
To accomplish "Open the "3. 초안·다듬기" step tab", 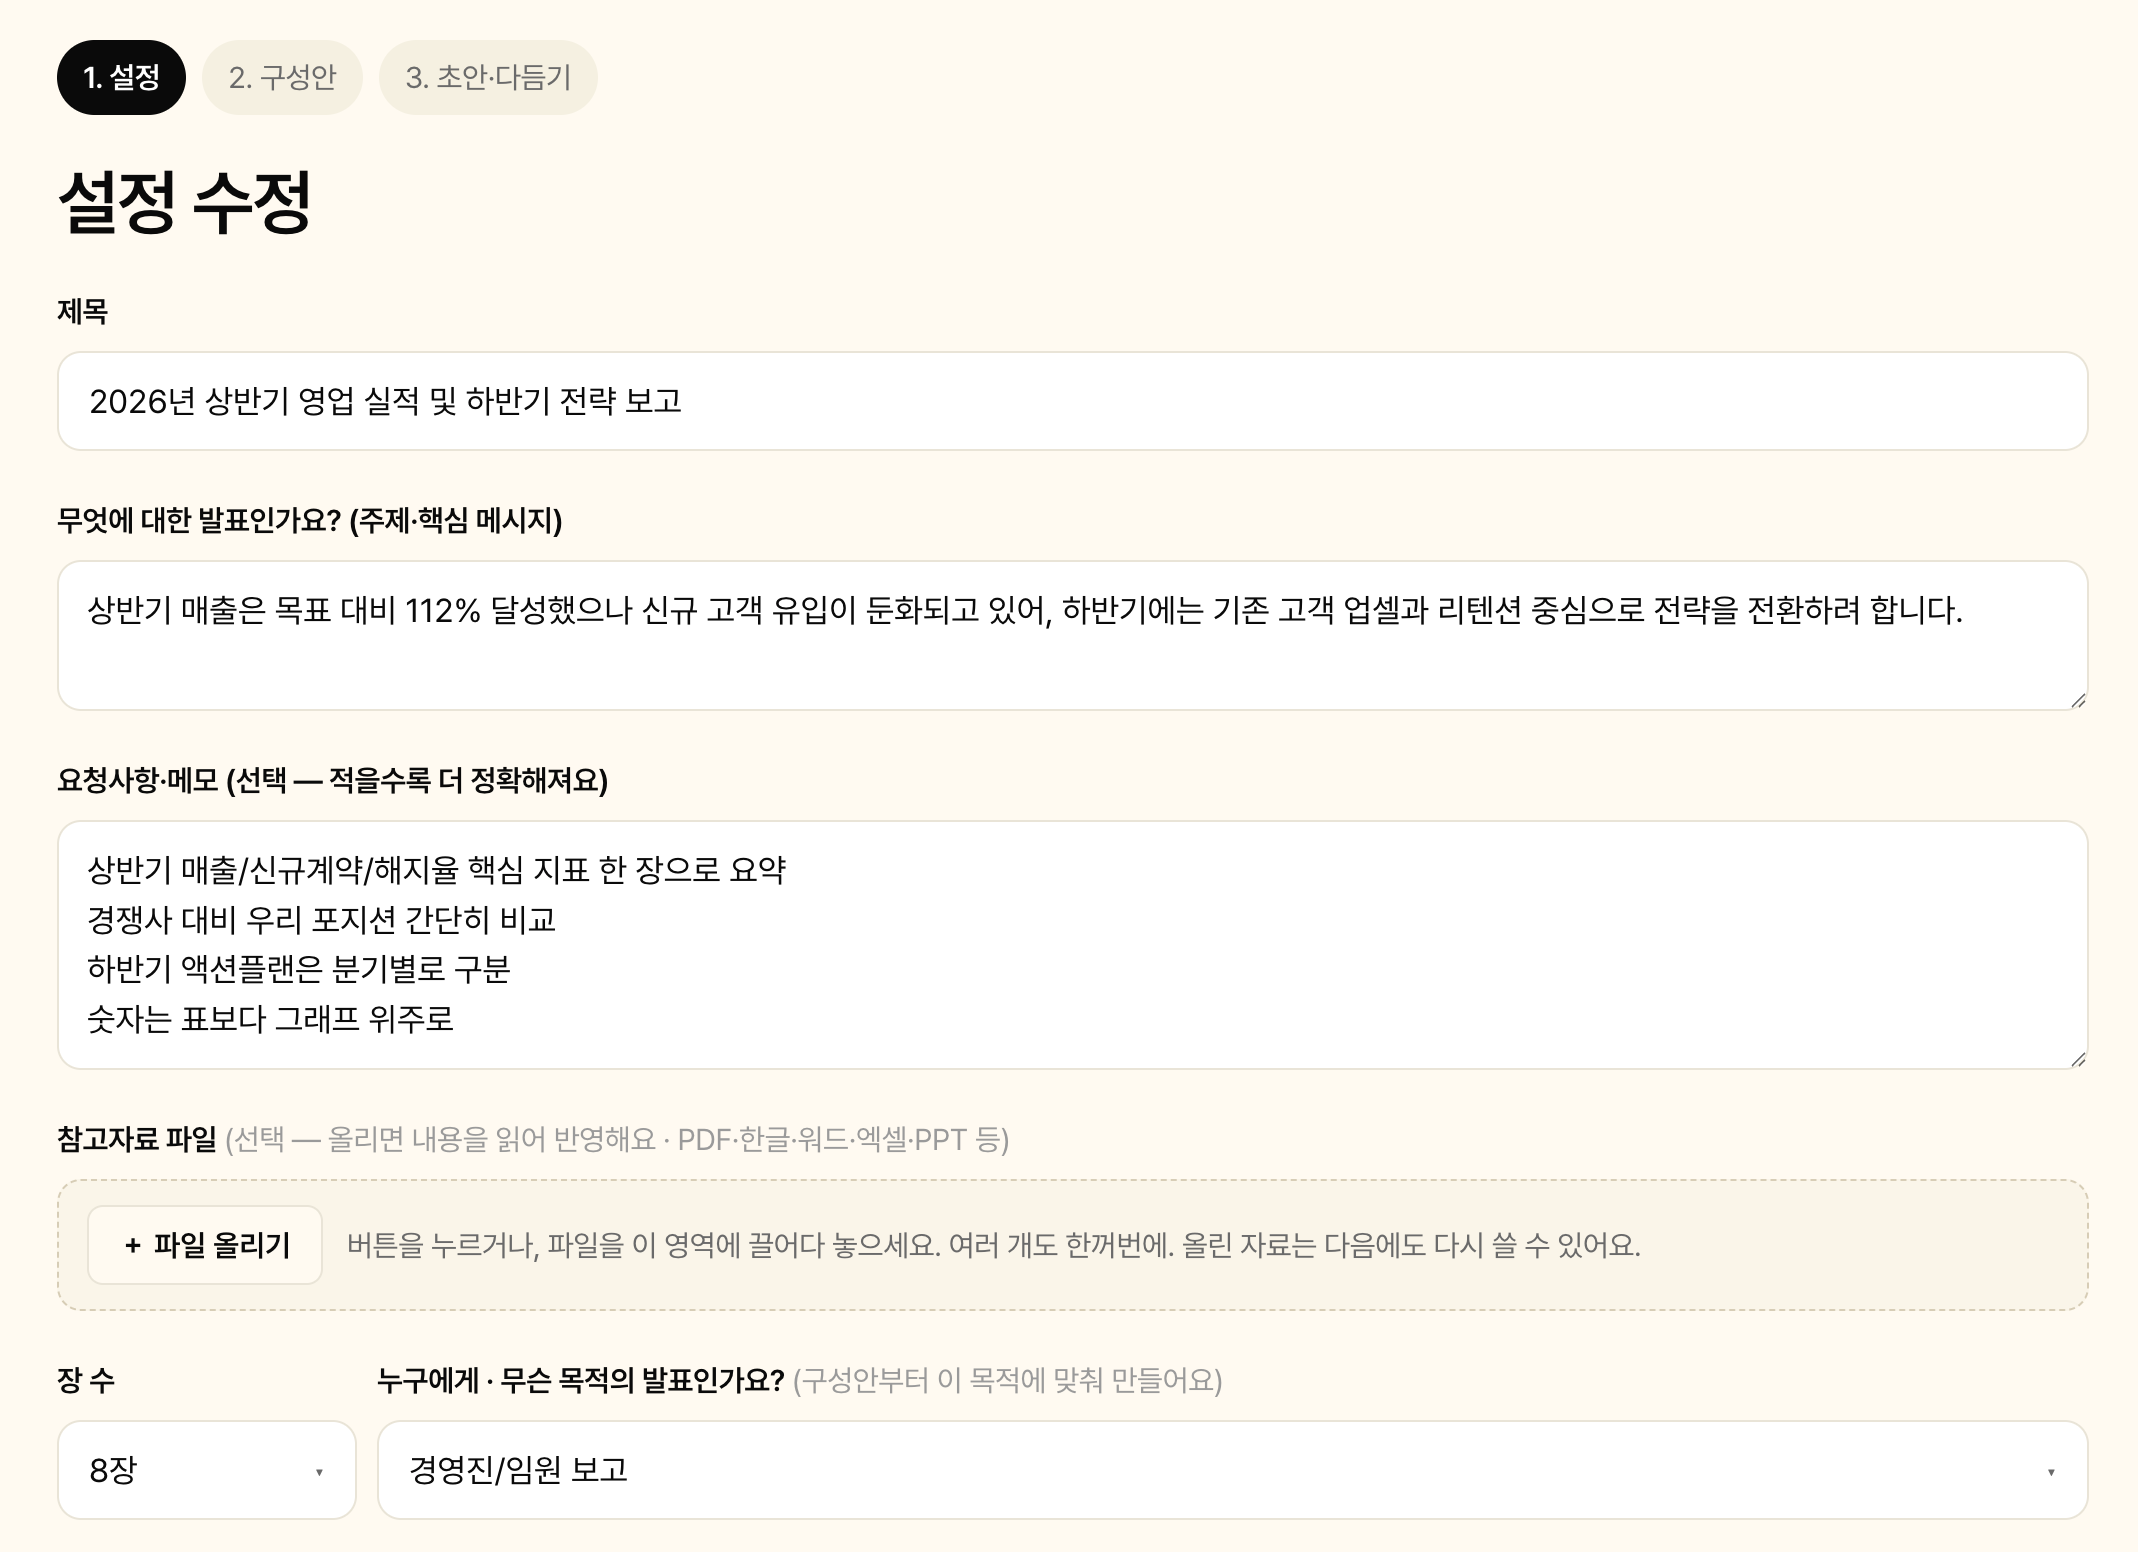I will [488, 77].
